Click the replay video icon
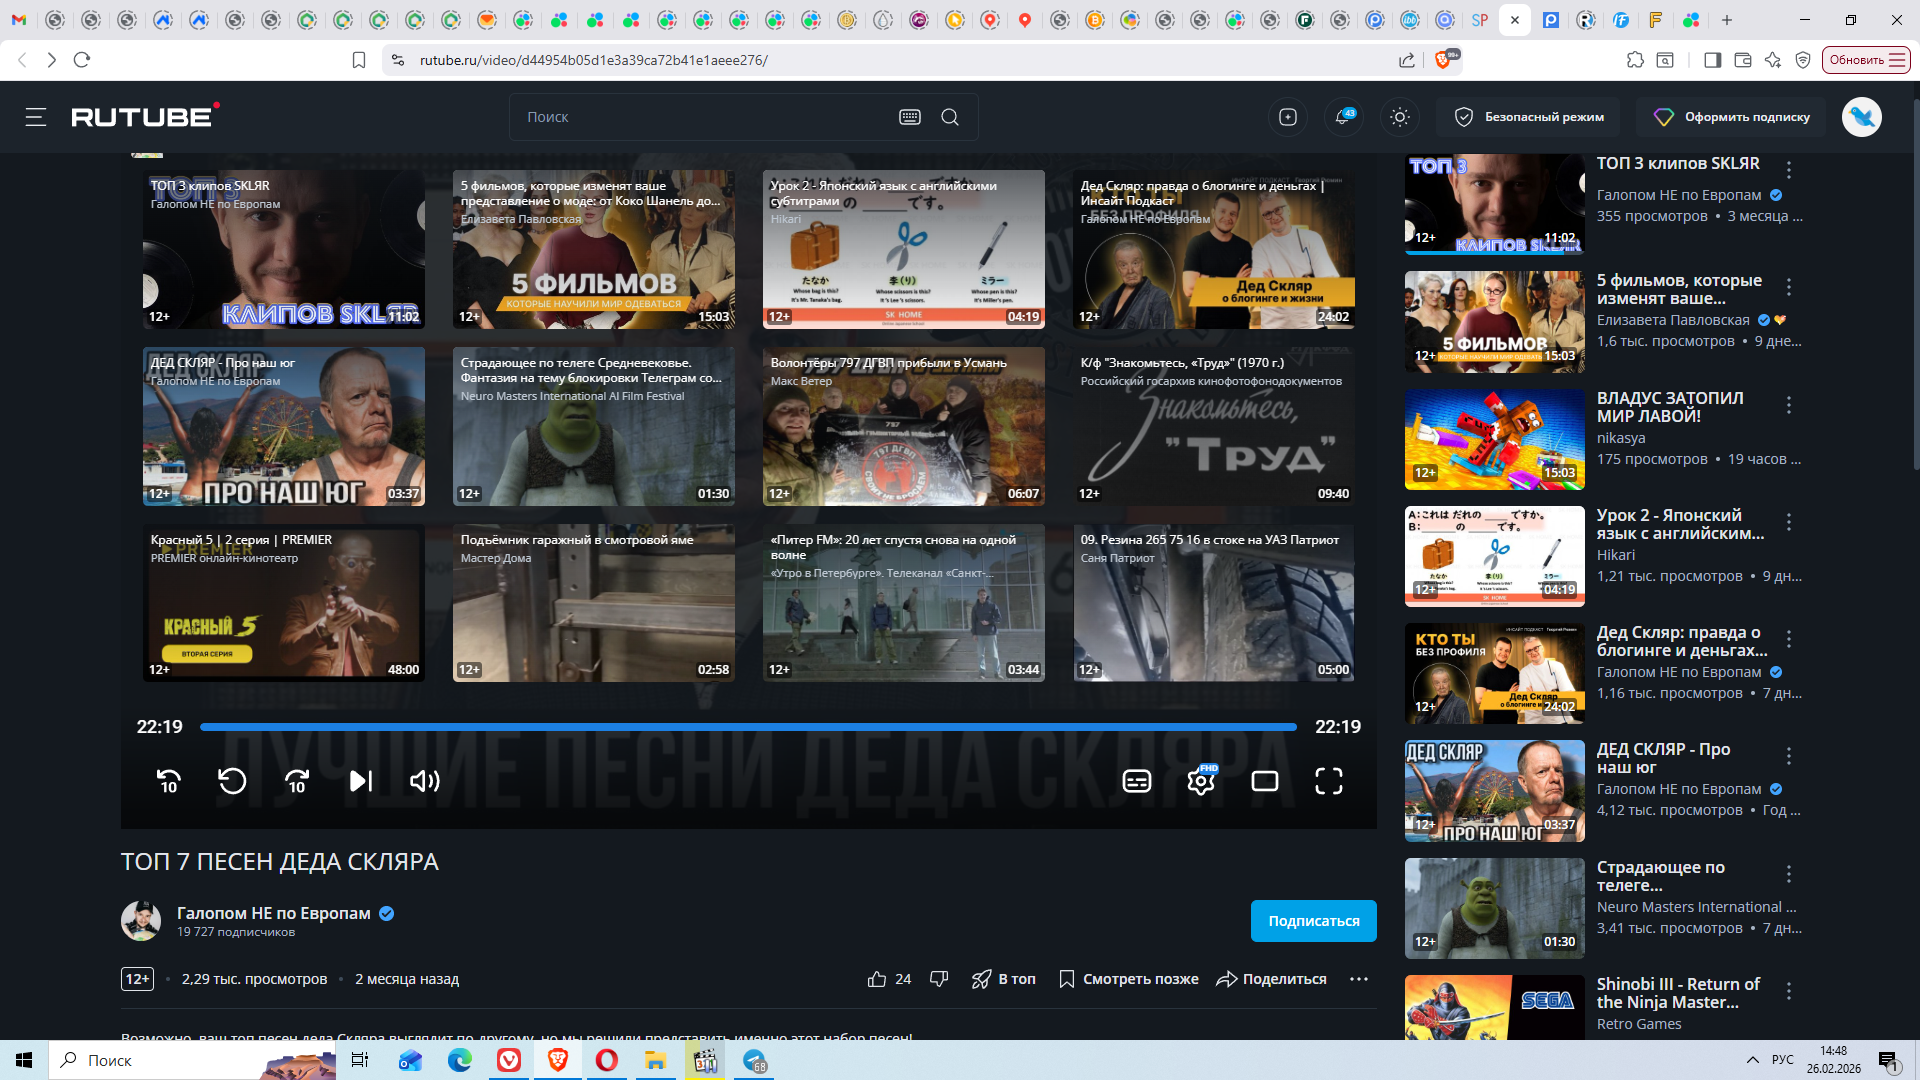This screenshot has height=1080, width=1920. (232, 781)
